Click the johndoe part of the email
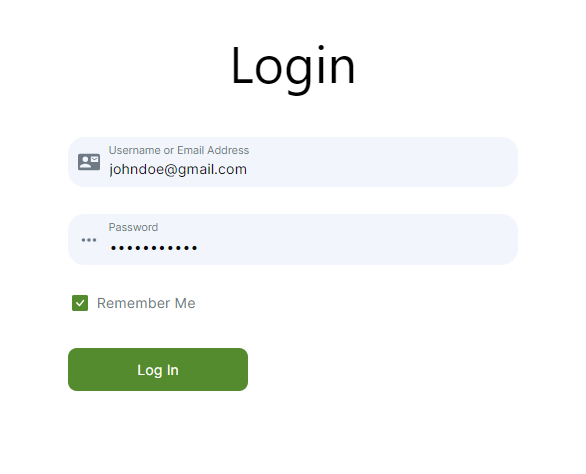586x474 pixels. 136,169
